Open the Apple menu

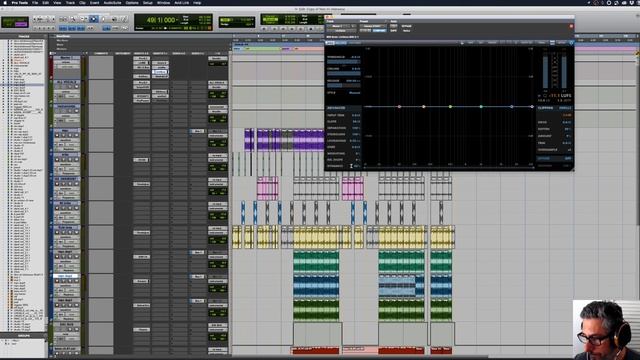pyautogui.click(x=5, y=2)
